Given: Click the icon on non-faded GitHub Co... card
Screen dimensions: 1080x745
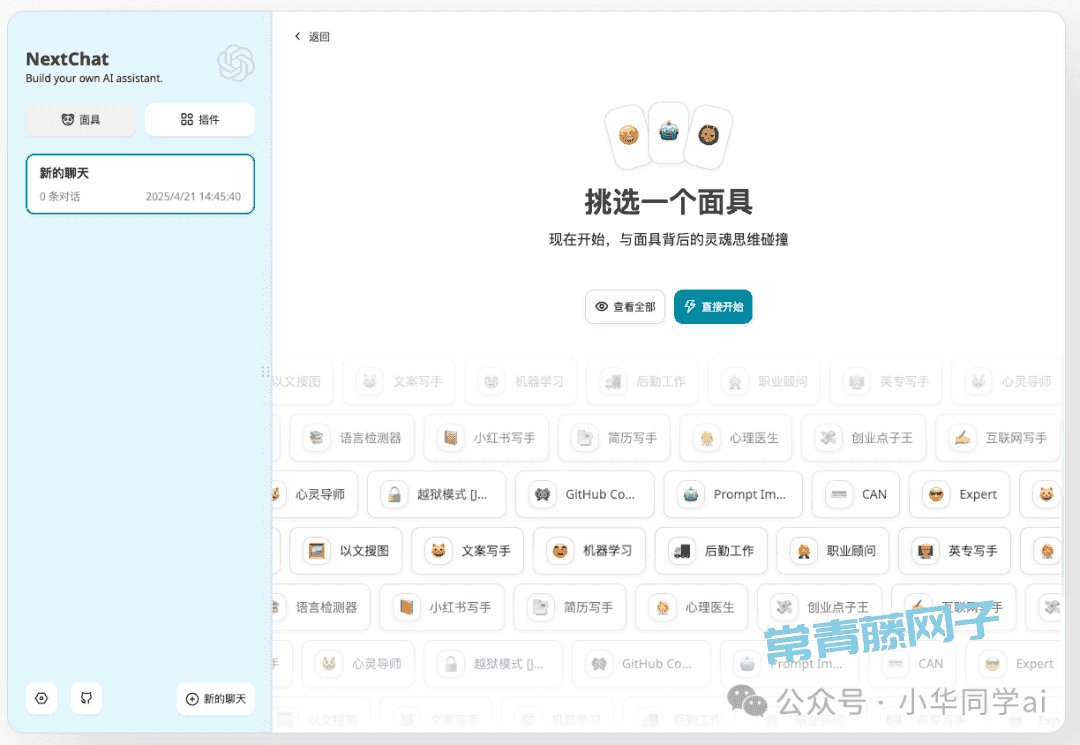Looking at the screenshot, I should [x=543, y=494].
